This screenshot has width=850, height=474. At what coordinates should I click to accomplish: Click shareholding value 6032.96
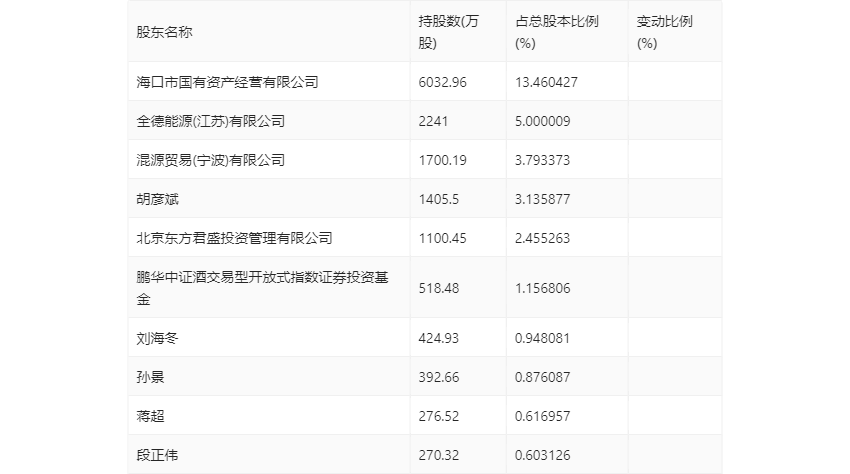[x=442, y=82]
